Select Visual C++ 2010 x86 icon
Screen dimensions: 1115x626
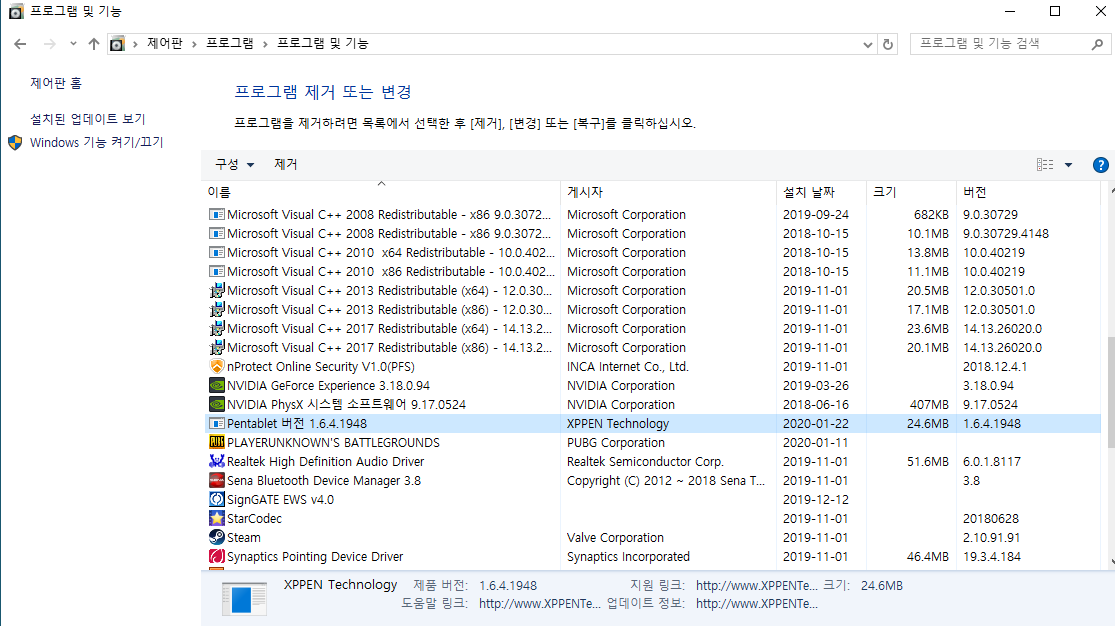(217, 272)
